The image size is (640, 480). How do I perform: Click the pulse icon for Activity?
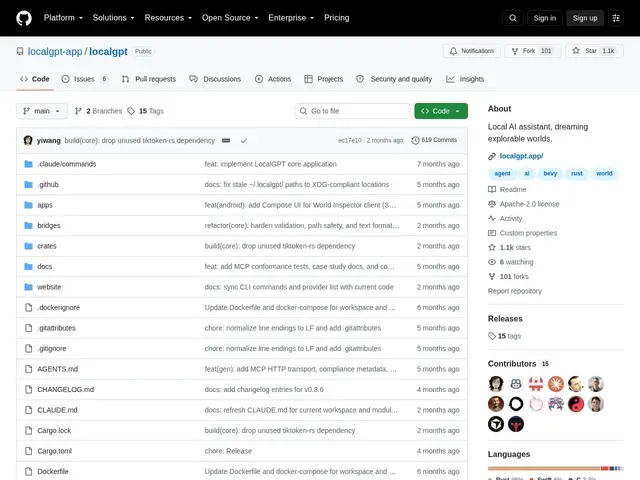[x=492, y=218]
